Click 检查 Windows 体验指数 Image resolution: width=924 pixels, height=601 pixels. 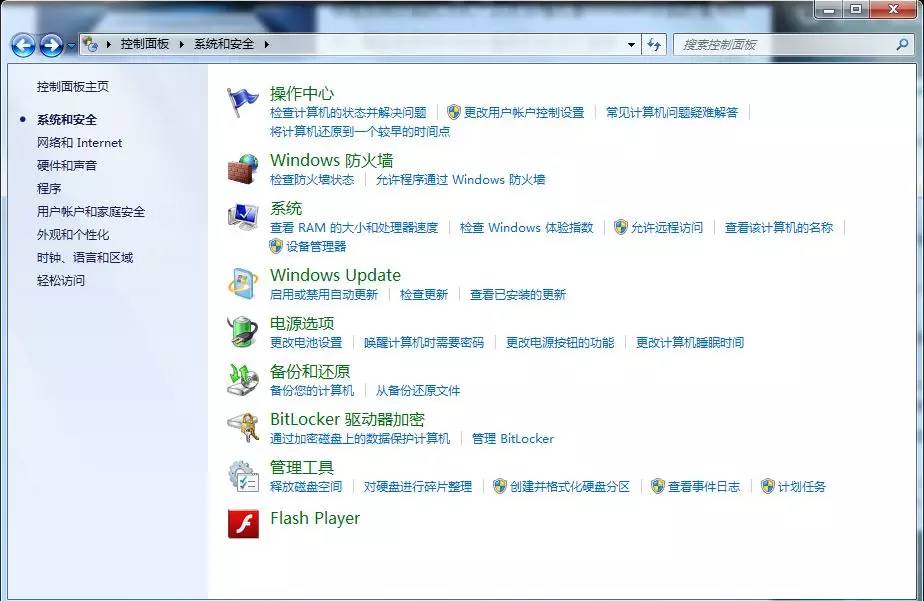coord(527,227)
